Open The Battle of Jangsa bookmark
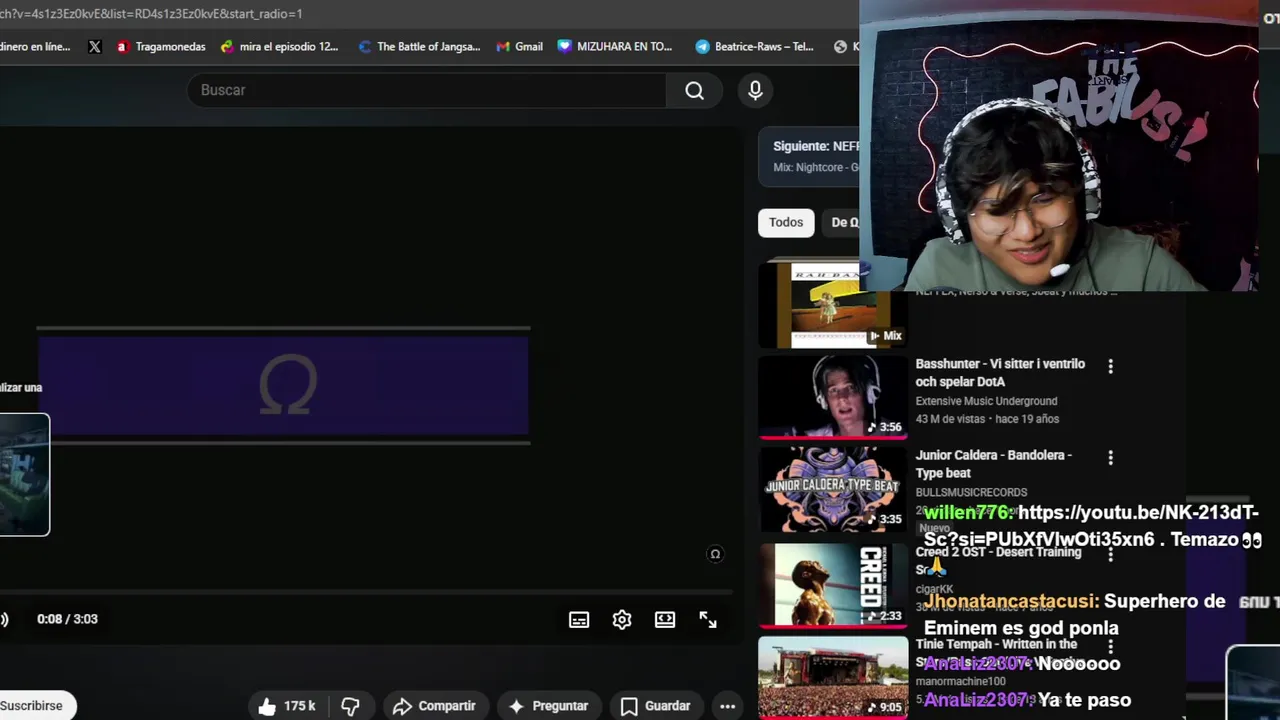 (x=419, y=46)
